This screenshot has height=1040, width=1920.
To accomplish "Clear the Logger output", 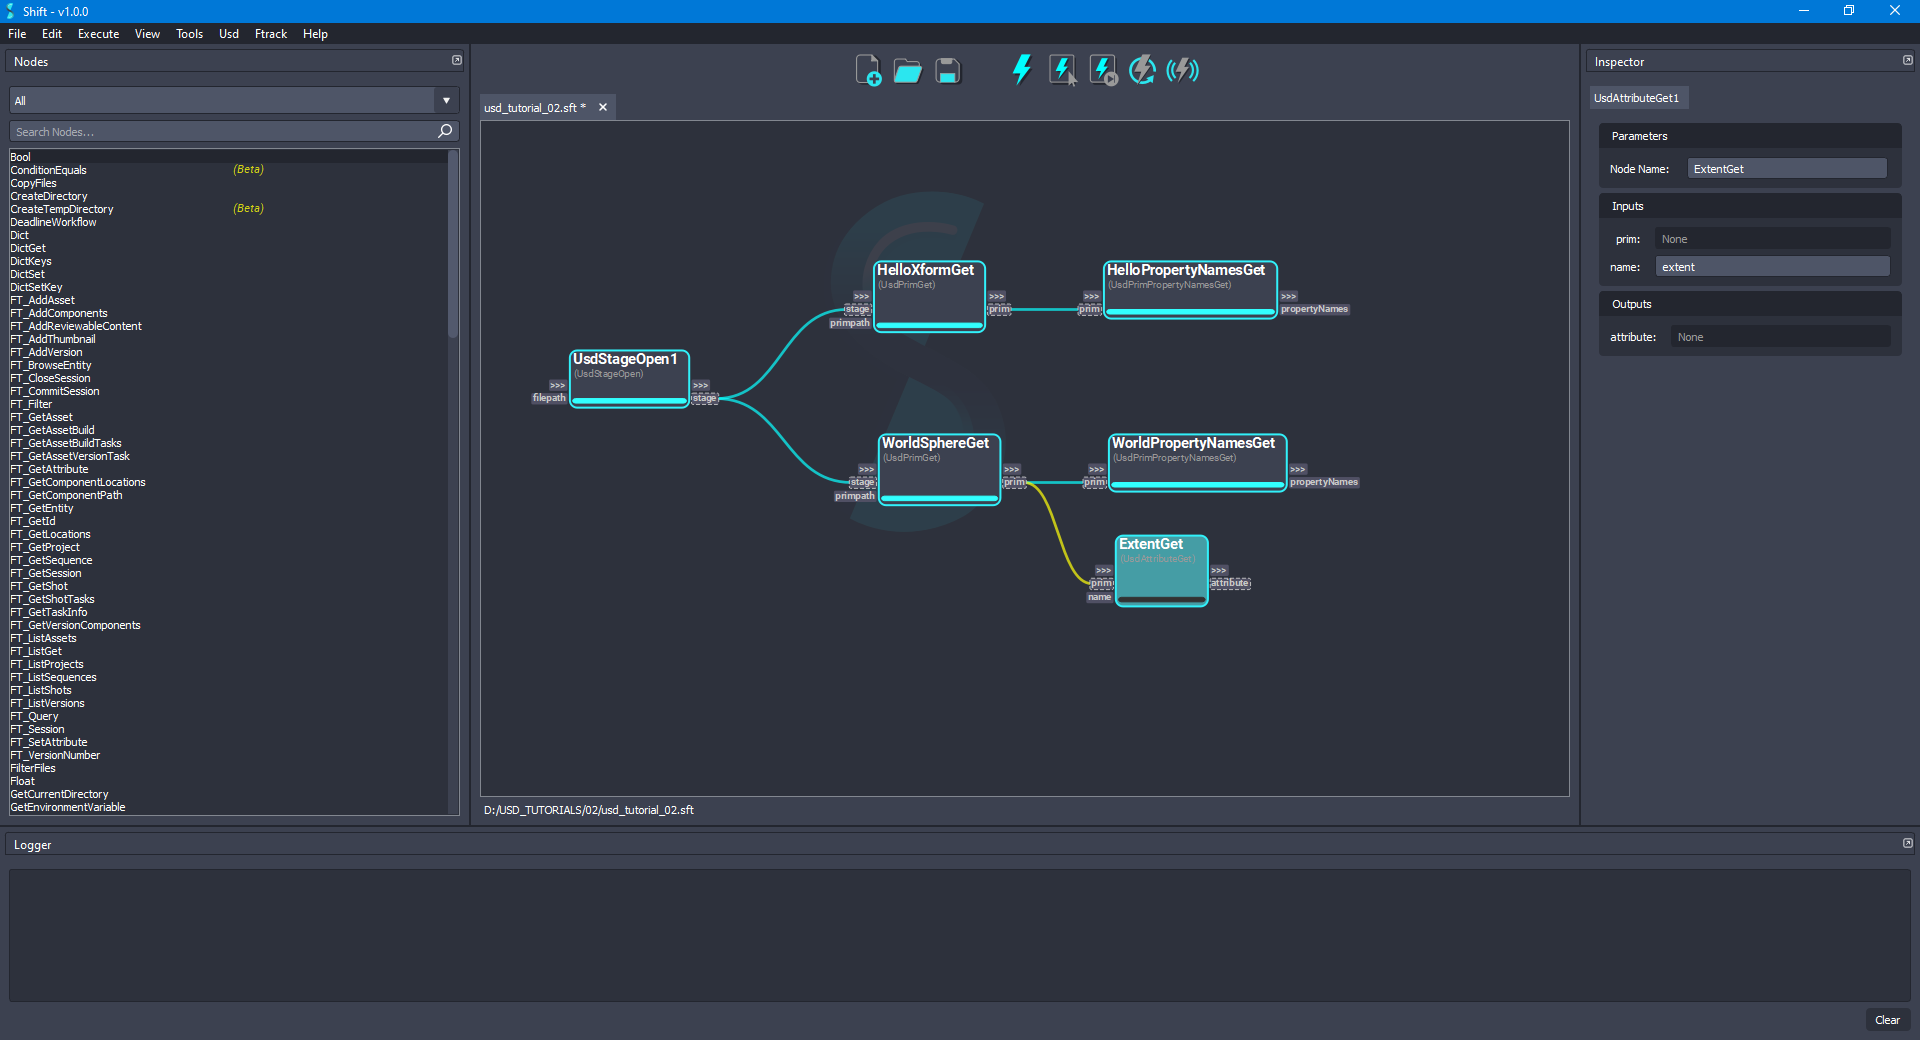I will (x=1888, y=1020).
